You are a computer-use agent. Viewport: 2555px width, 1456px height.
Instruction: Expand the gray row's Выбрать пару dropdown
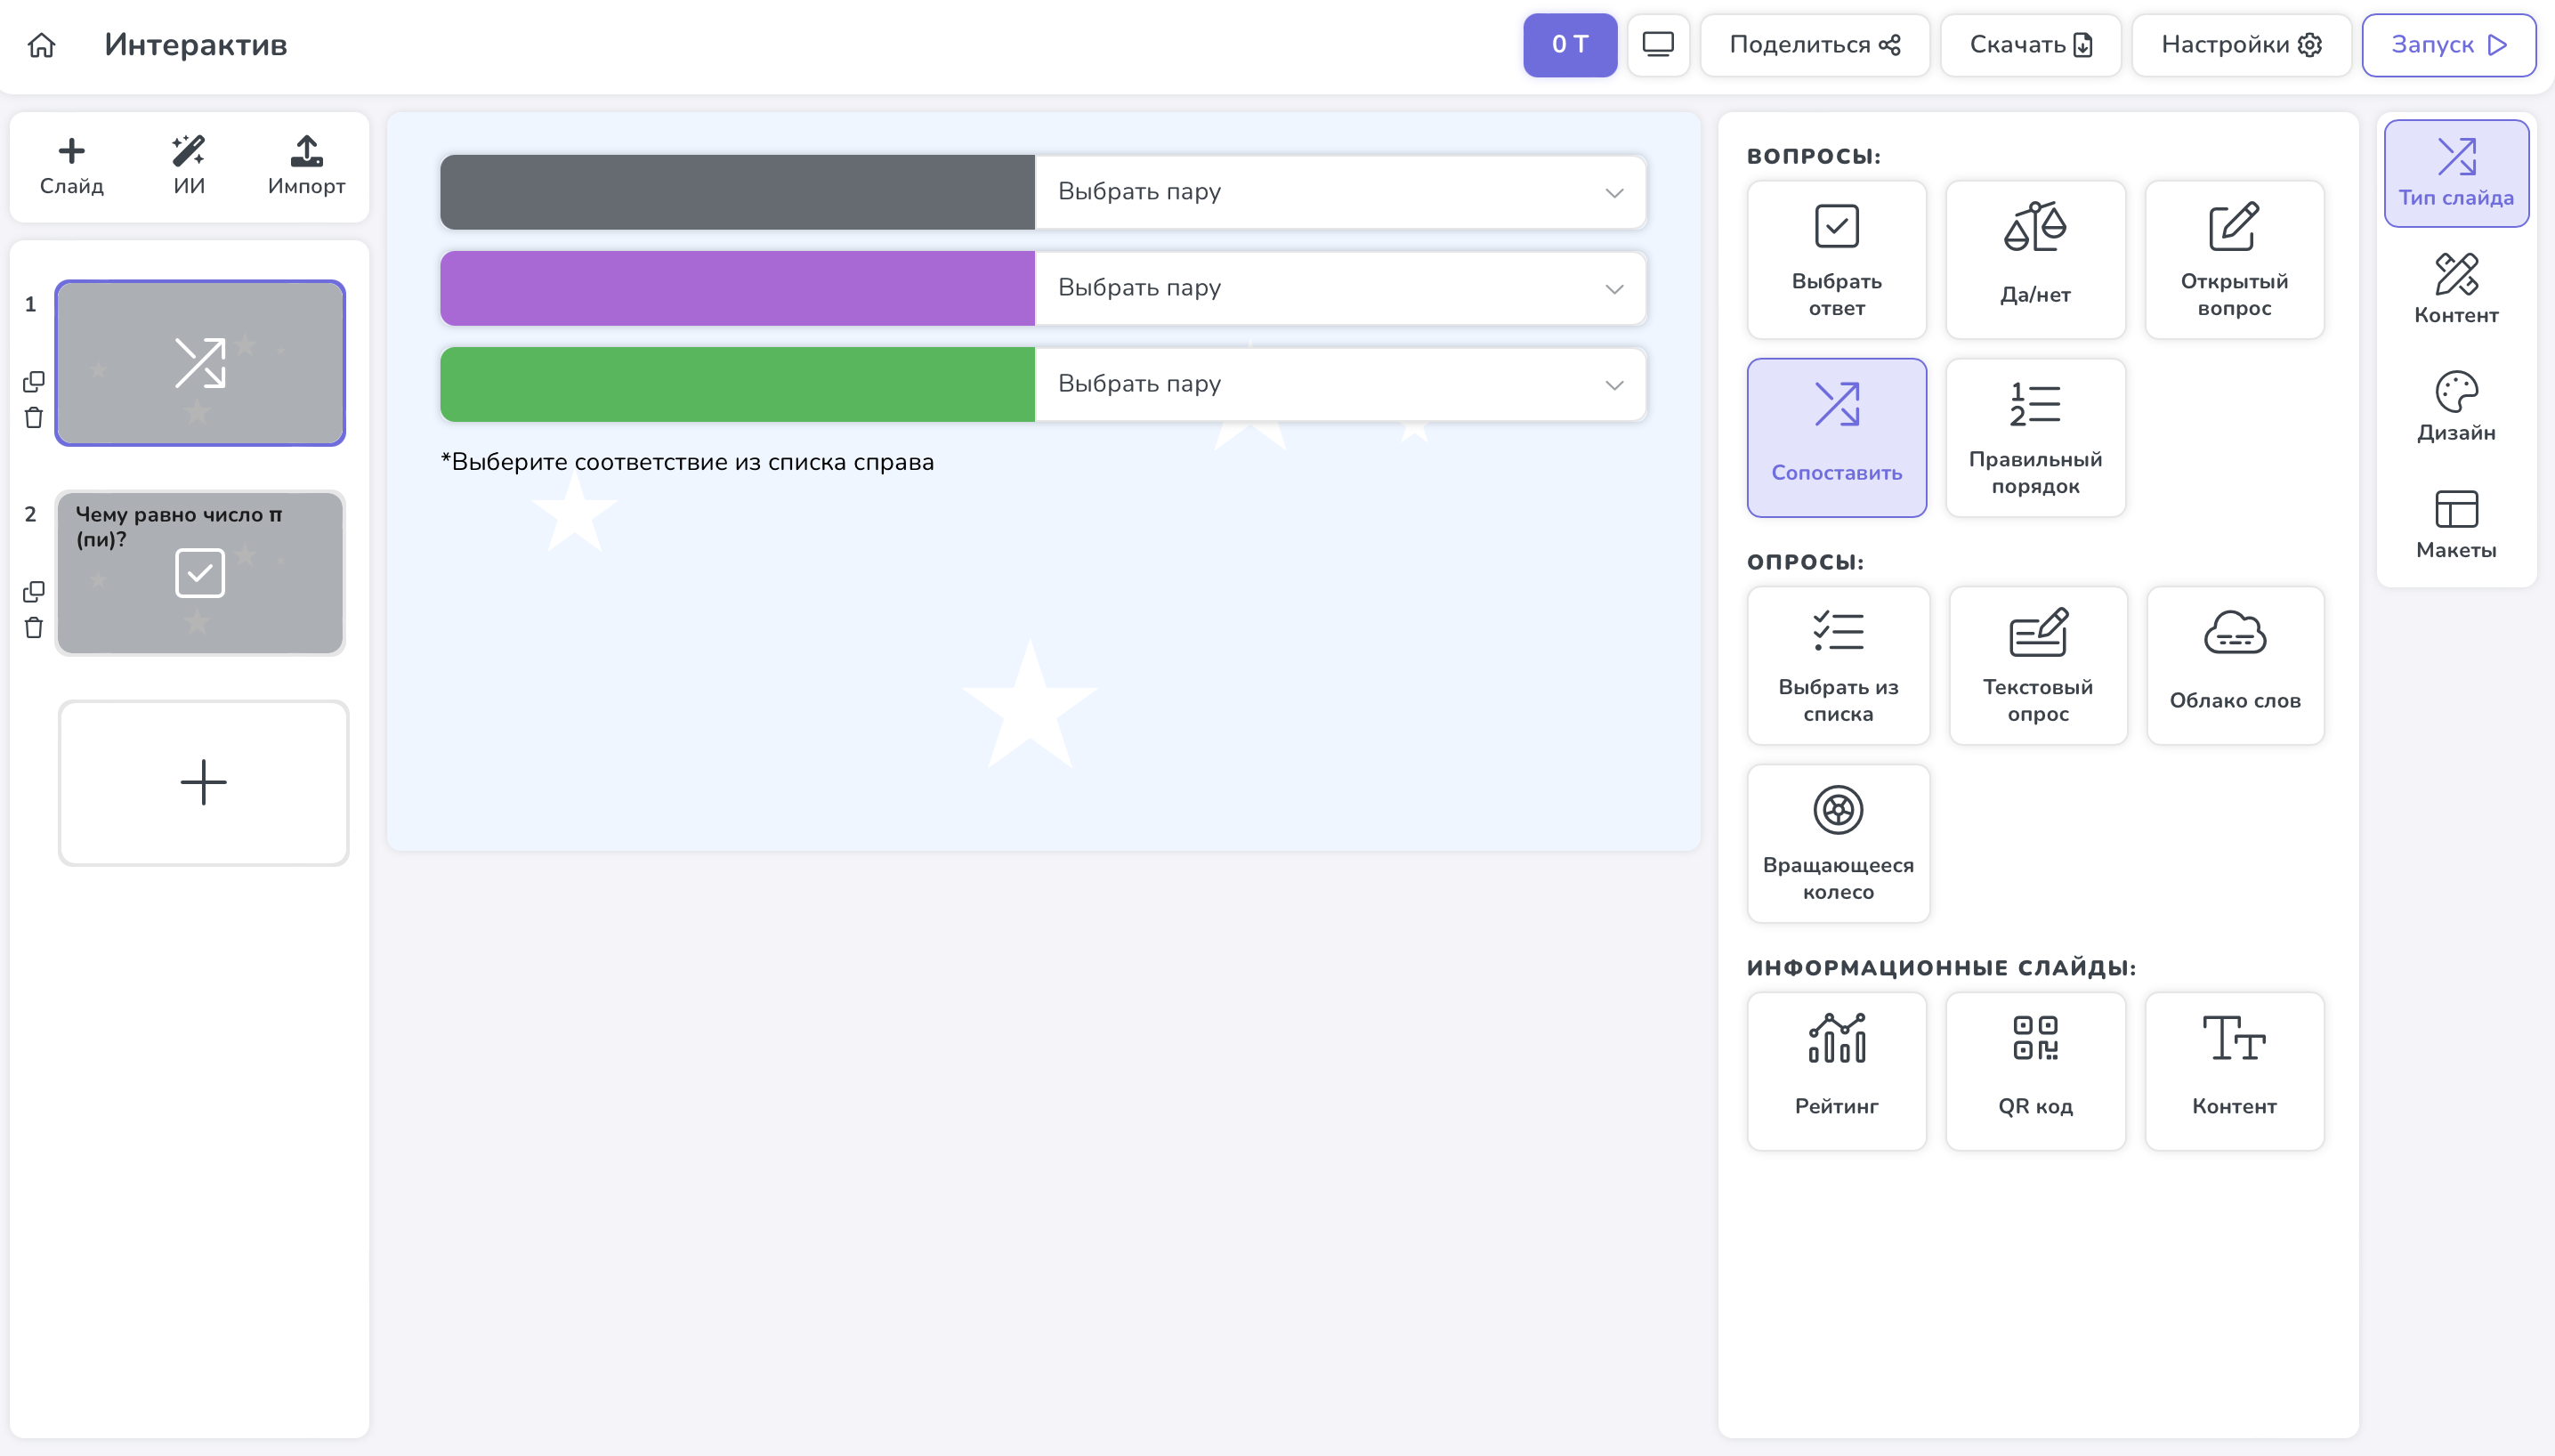pyautogui.click(x=1340, y=192)
